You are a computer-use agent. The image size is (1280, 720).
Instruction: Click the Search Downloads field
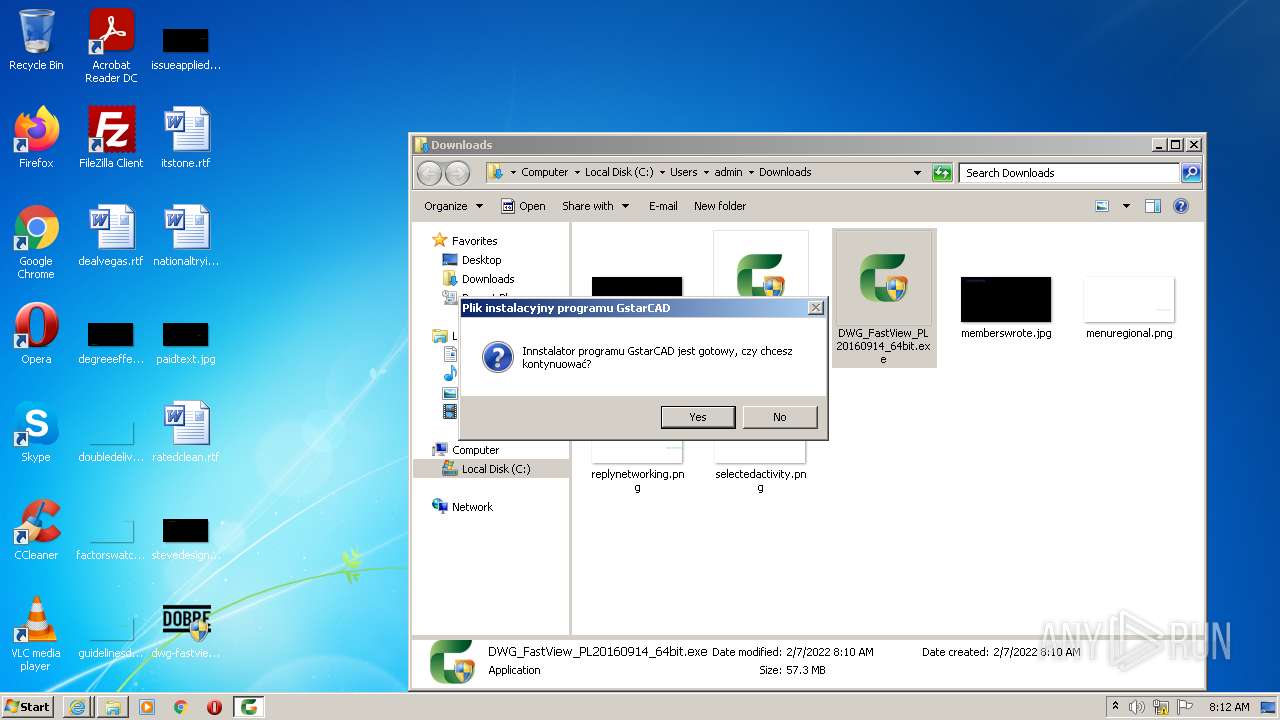tap(1069, 173)
